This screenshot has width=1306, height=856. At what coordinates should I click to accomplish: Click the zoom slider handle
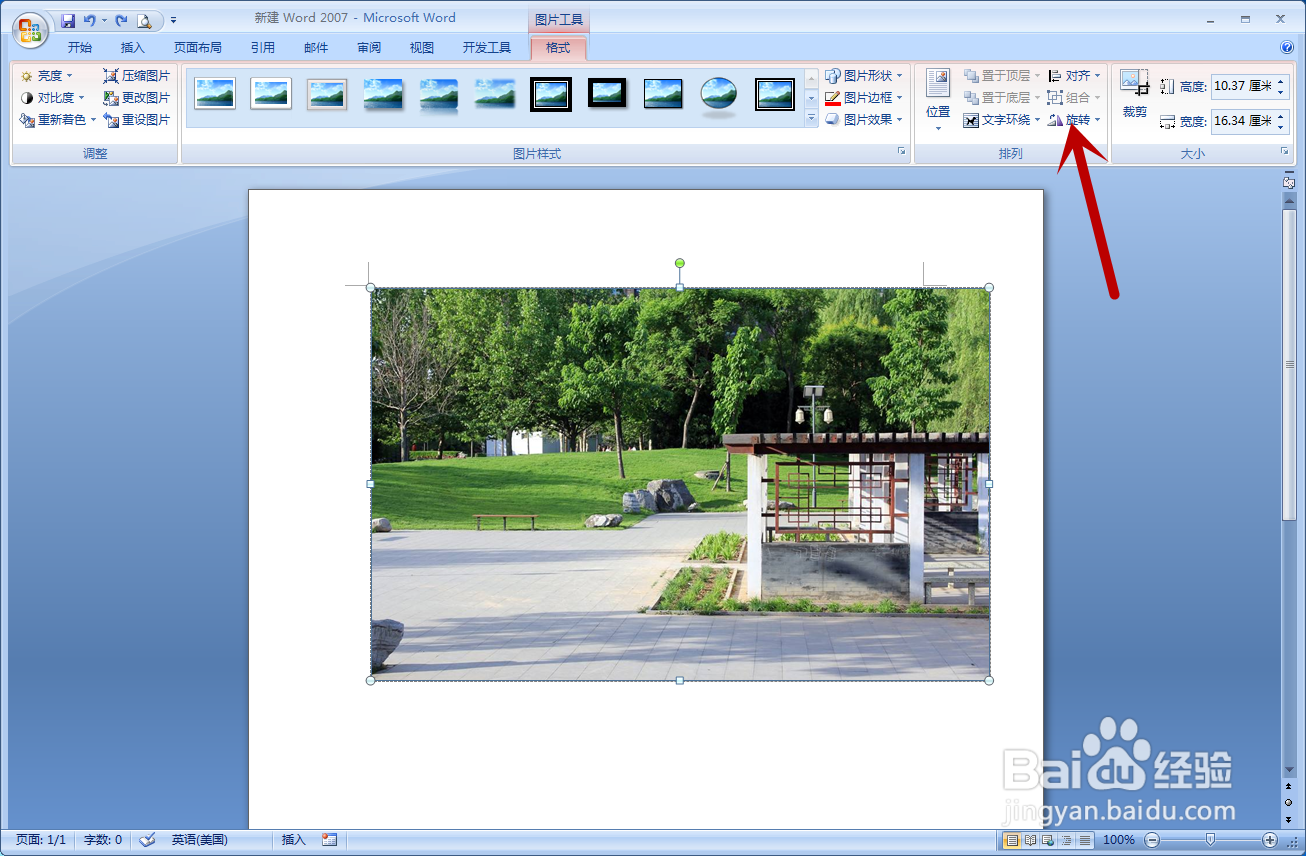[1211, 840]
